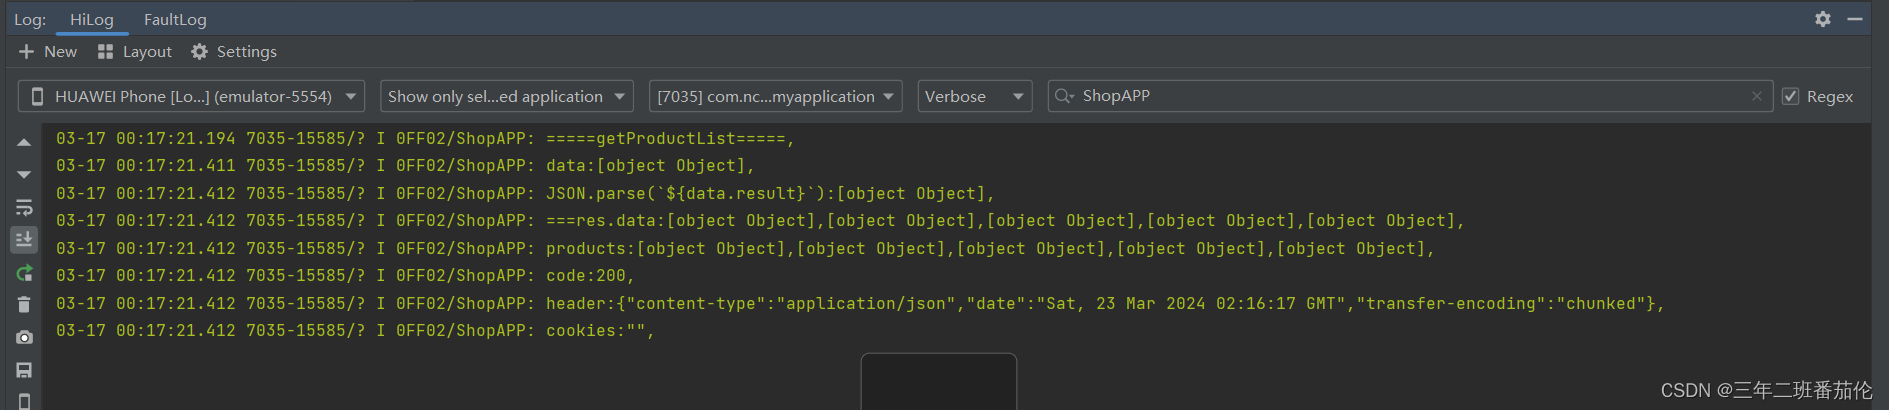This screenshot has height=410, width=1889.
Task: Open log Settings
Action: [234, 51]
